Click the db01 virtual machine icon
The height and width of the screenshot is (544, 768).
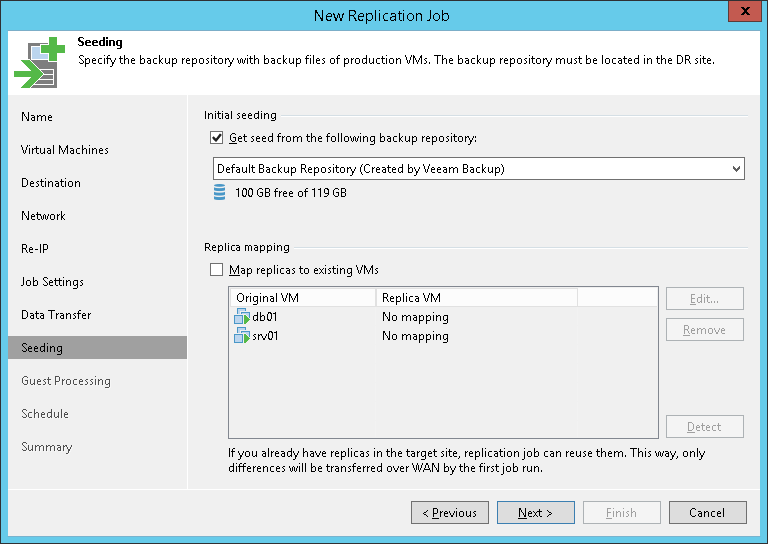coord(242,317)
